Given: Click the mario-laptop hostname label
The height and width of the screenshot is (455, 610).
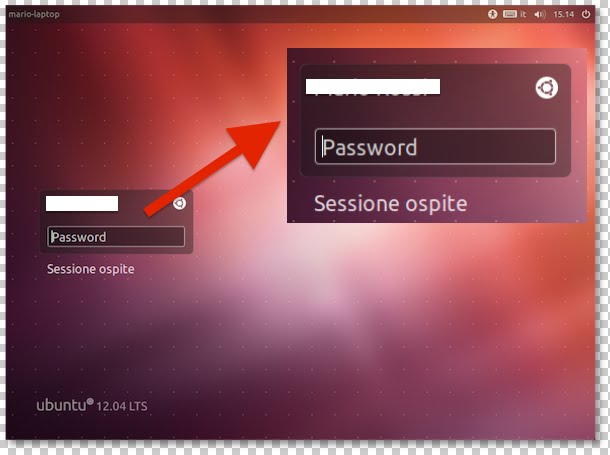Looking at the screenshot, I should [x=34, y=14].
